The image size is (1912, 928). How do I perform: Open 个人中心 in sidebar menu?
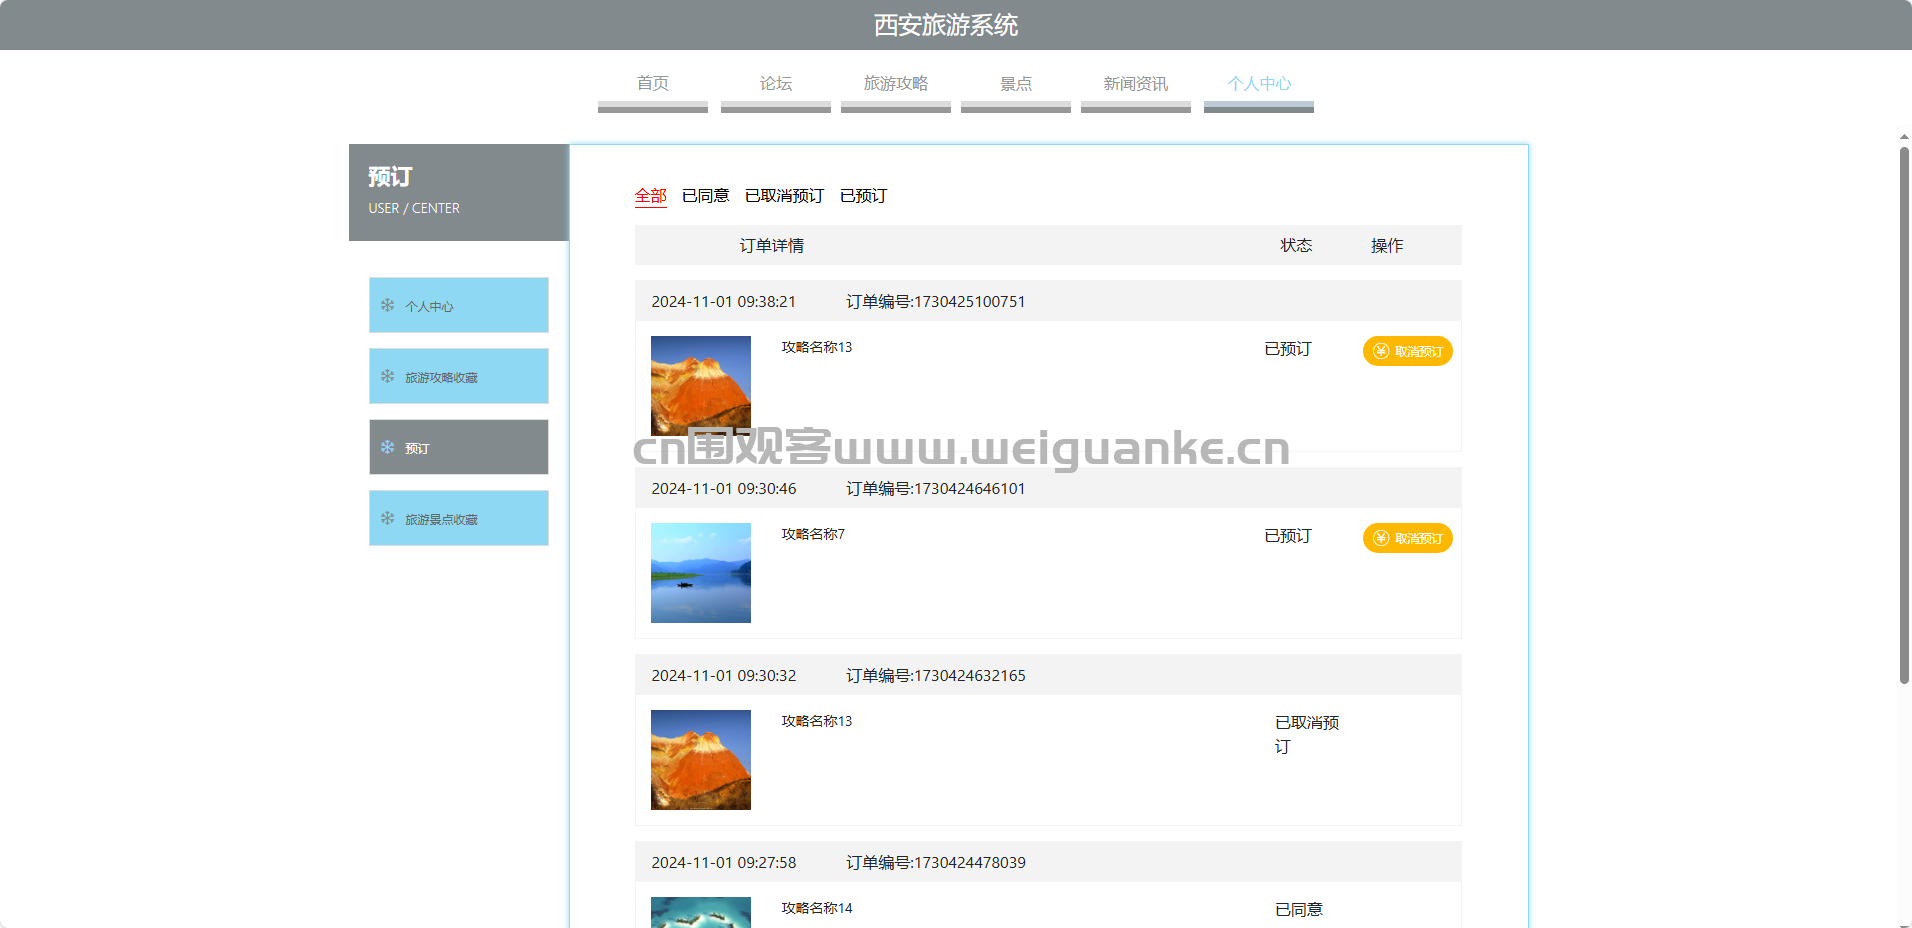pyautogui.click(x=459, y=305)
